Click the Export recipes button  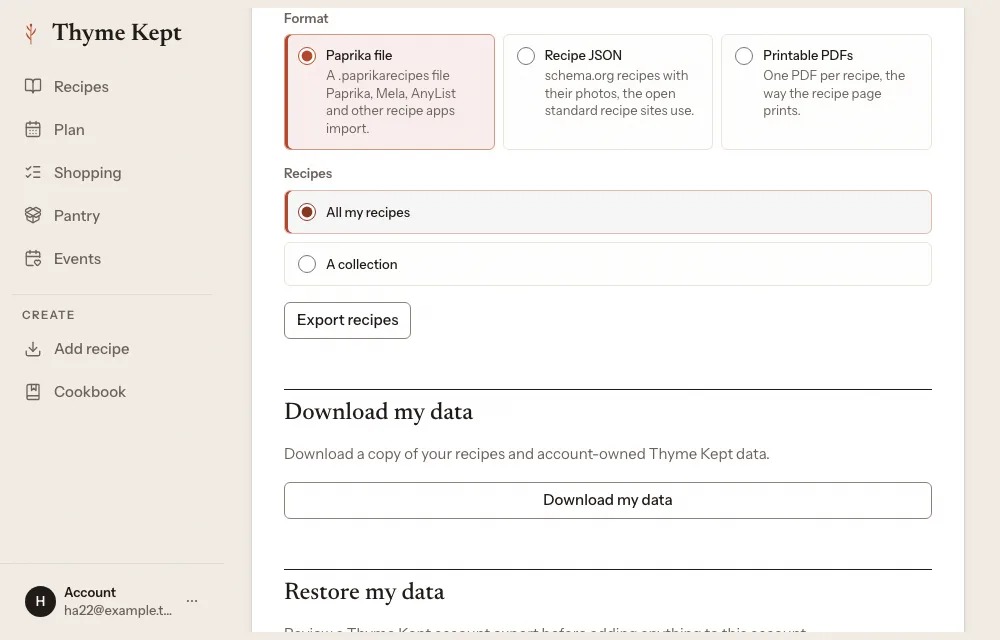coord(348,320)
